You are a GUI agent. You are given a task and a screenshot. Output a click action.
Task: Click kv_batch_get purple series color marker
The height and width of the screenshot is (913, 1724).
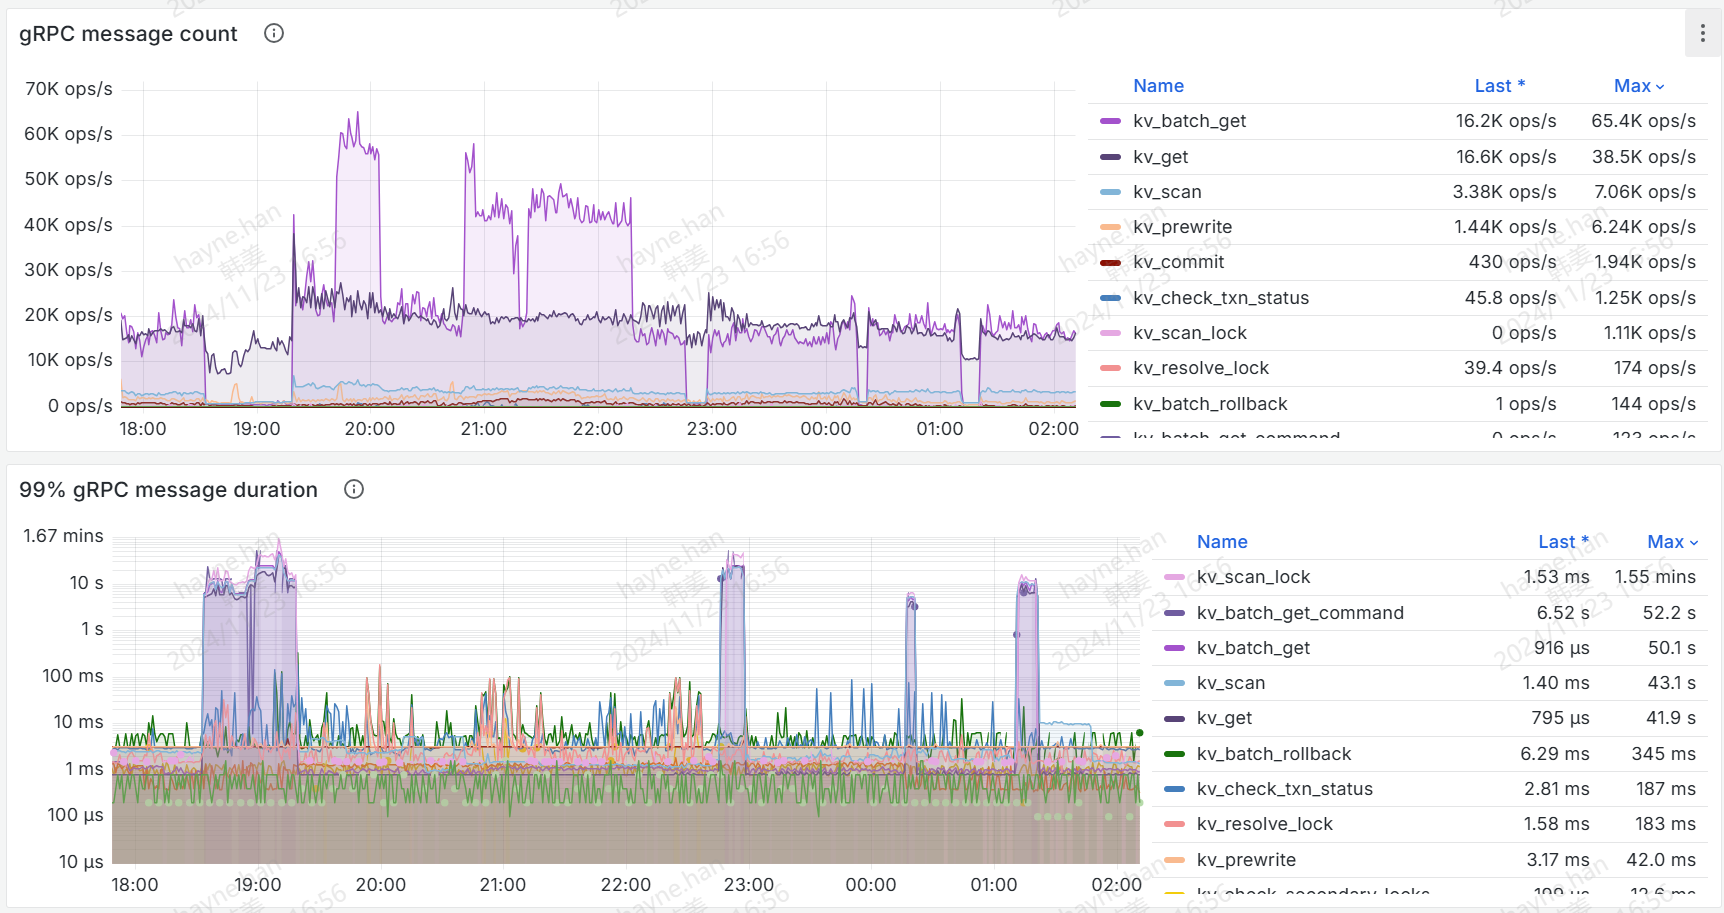pyautogui.click(x=1110, y=121)
